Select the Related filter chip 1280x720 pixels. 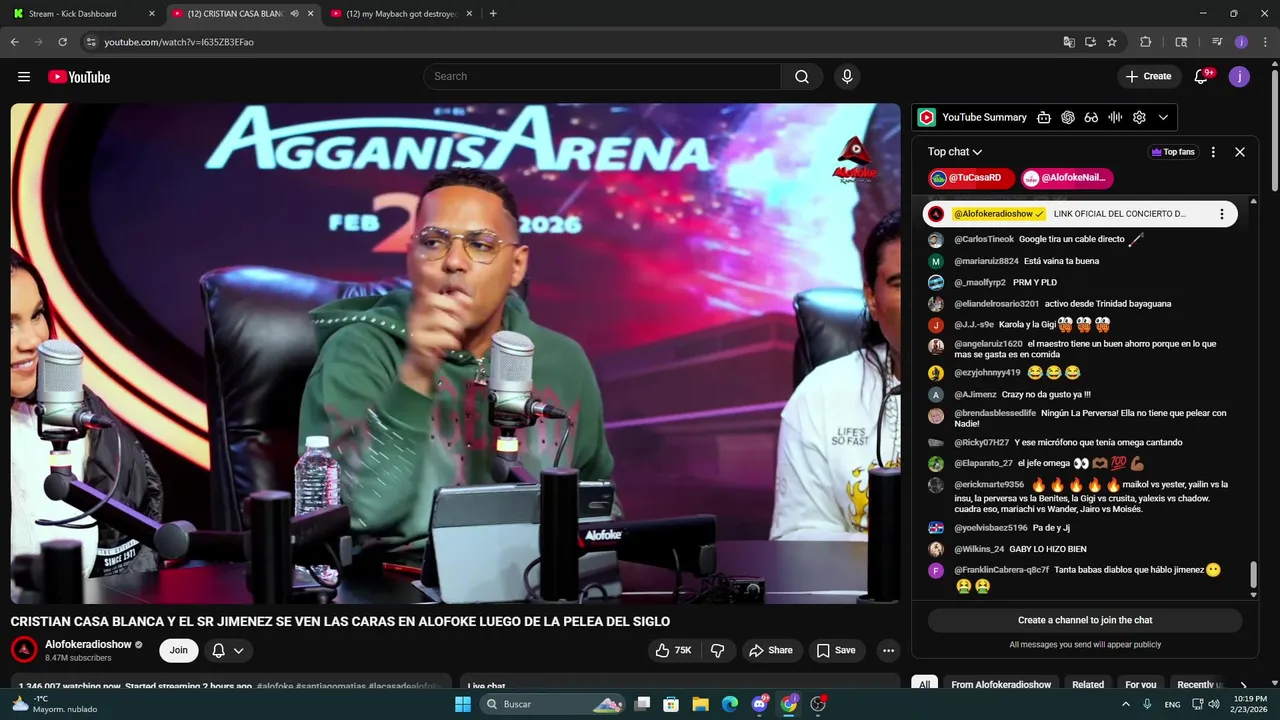pyautogui.click(x=1088, y=685)
